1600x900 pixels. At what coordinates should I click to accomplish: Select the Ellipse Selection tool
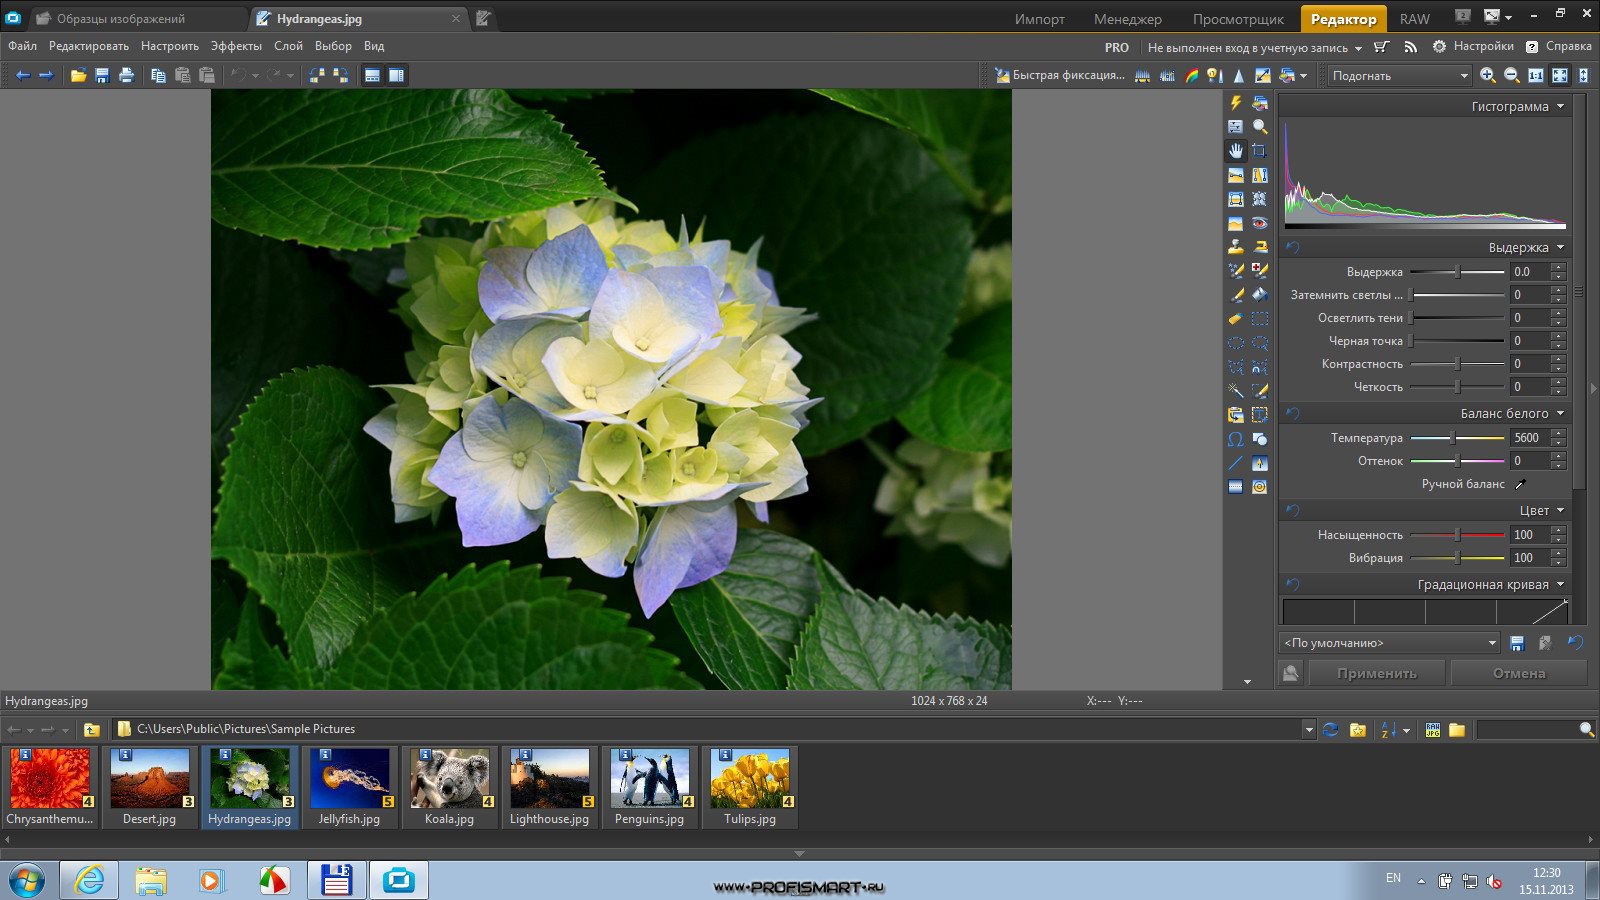(x=1236, y=343)
